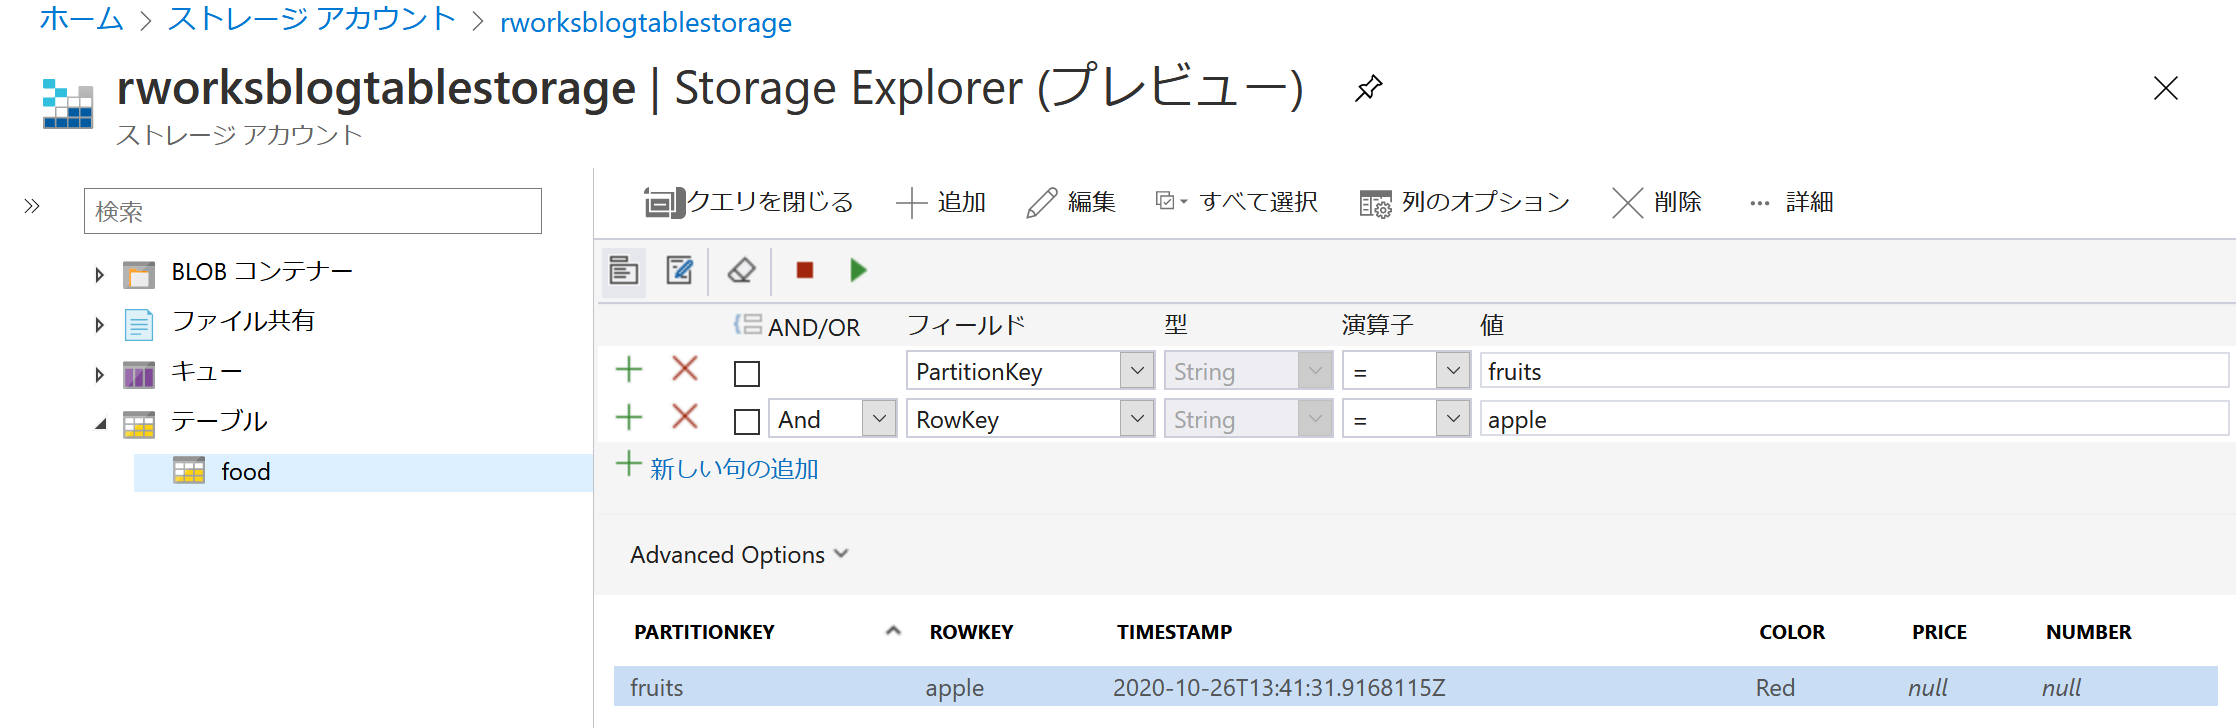Add a clause after the PartitionKey row
Viewport: 2236px width, 728px height.
coord(629,370)
